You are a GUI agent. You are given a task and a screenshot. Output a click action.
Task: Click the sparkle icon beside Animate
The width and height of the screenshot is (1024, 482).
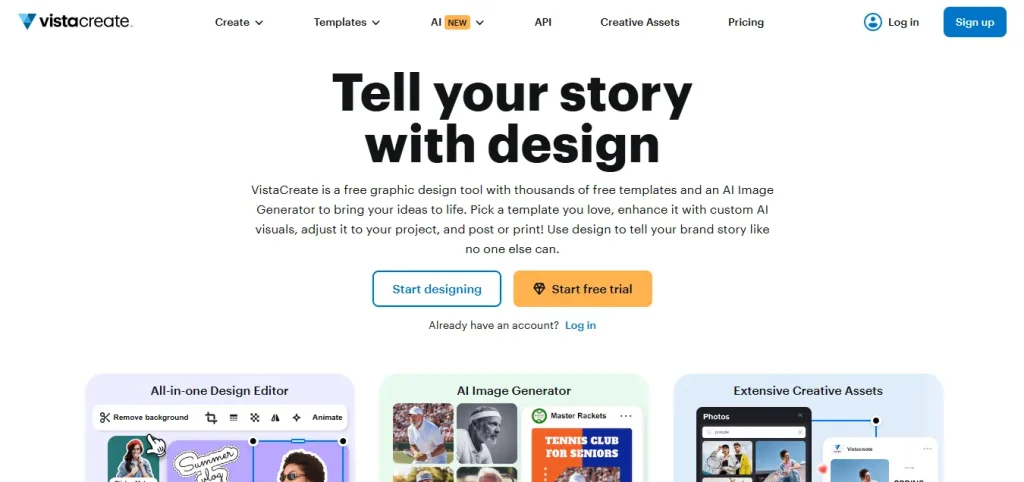coord(296,417)
